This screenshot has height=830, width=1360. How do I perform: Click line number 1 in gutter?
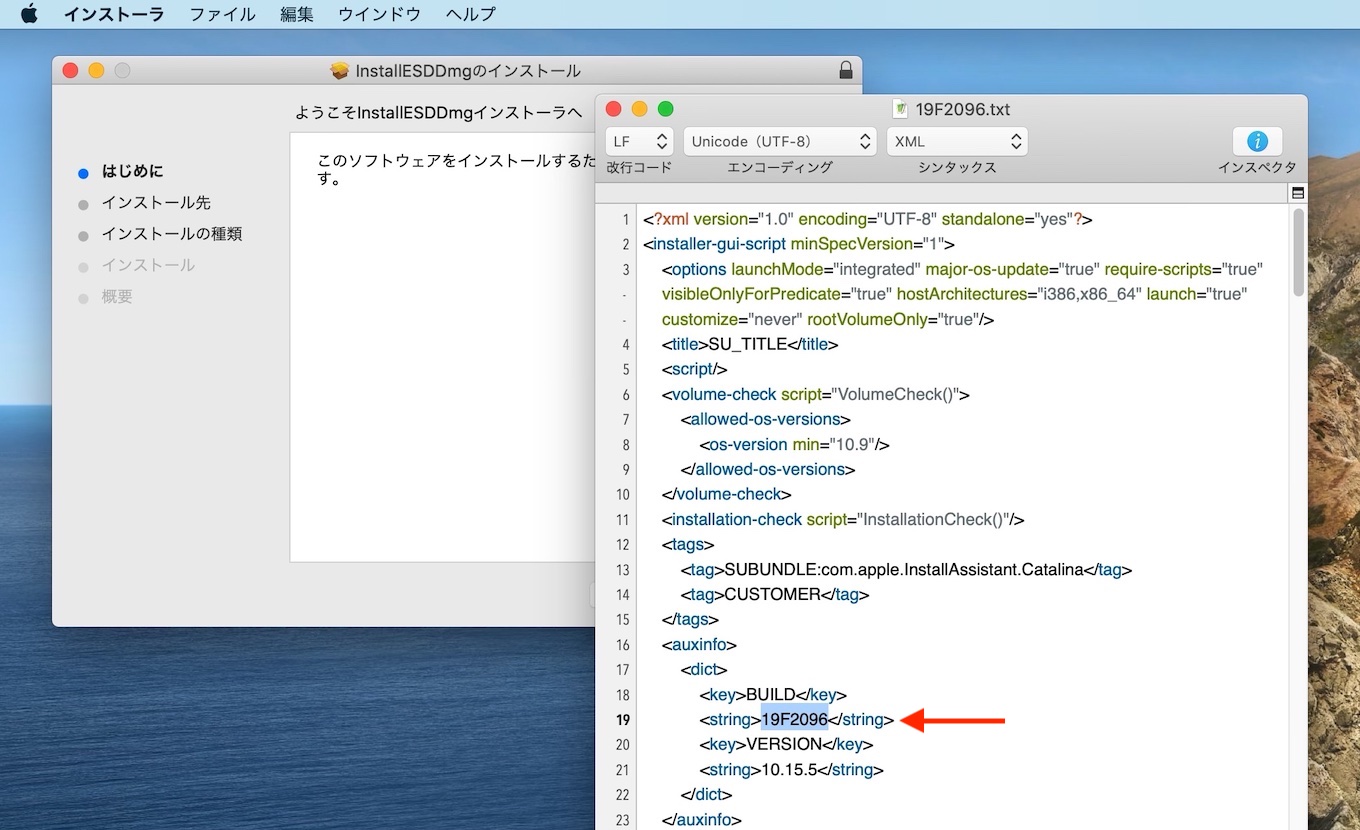point(625,220)
